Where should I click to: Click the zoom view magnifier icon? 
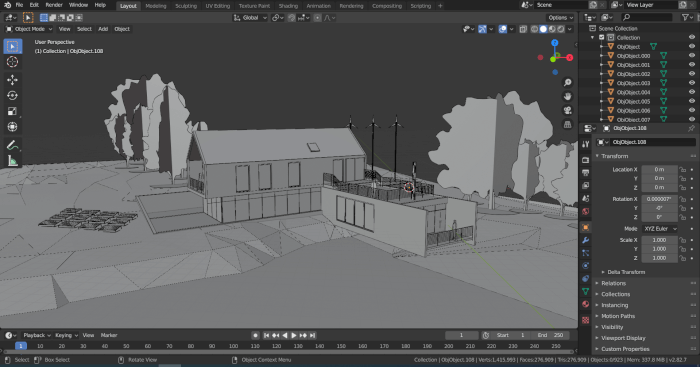tap(567, 83)
